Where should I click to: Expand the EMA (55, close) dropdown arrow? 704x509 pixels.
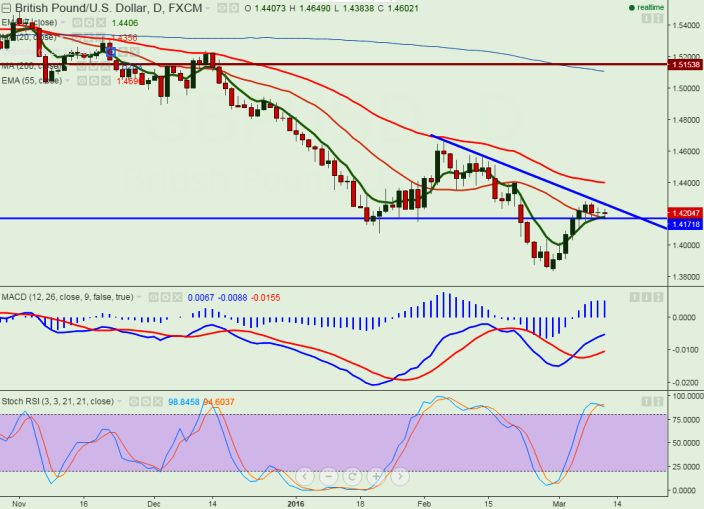(x=68, y=81)
